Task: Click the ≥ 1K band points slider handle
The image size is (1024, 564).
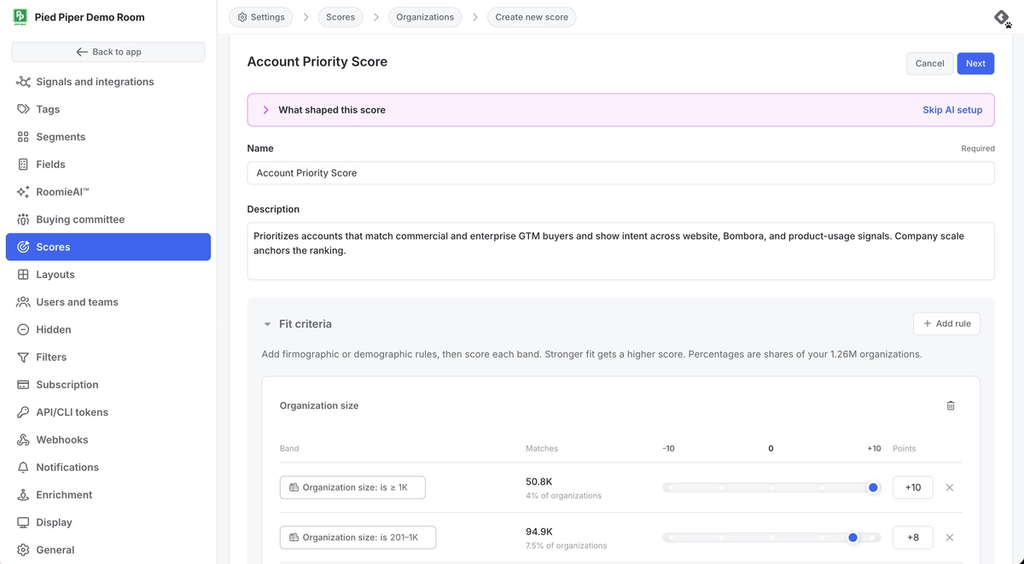Action: (873, 488)
